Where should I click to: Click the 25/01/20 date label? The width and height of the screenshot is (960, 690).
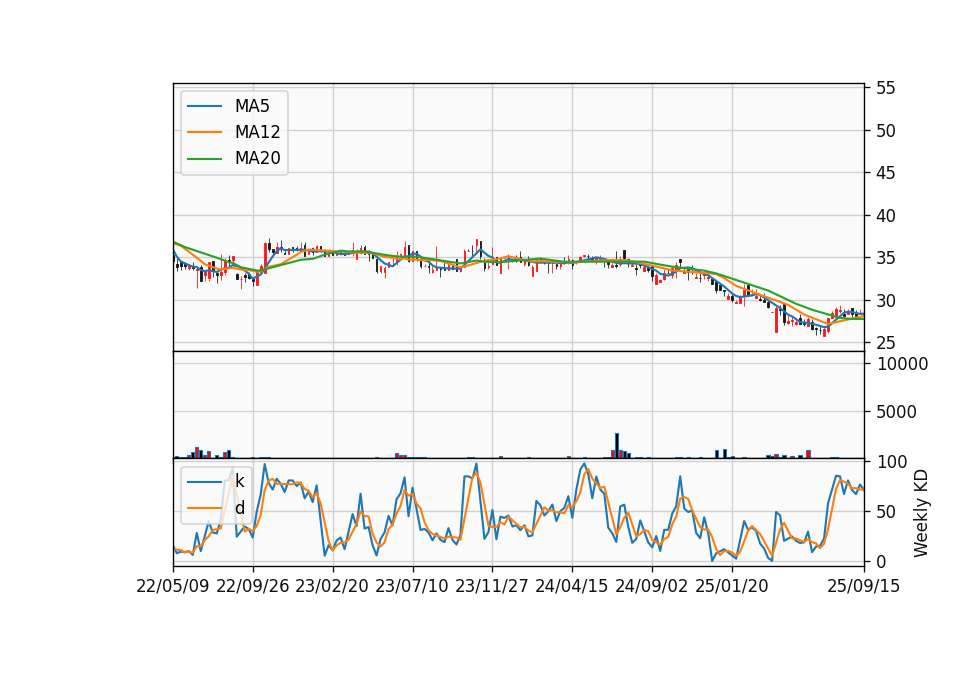[732, 586]
